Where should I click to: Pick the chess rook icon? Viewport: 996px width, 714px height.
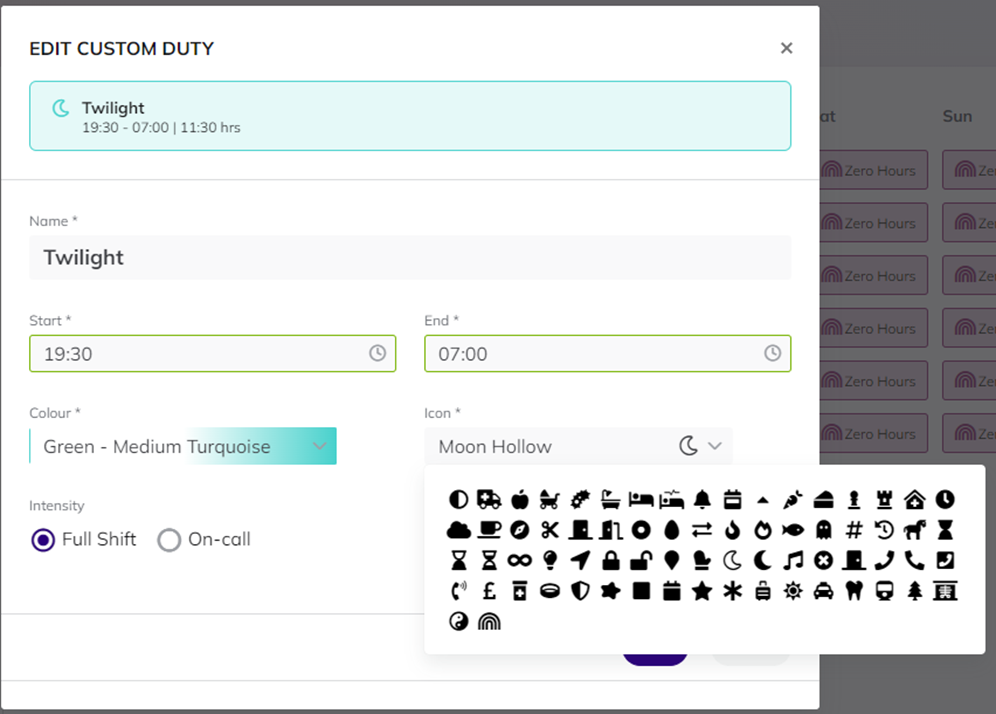tap(884, 500)
